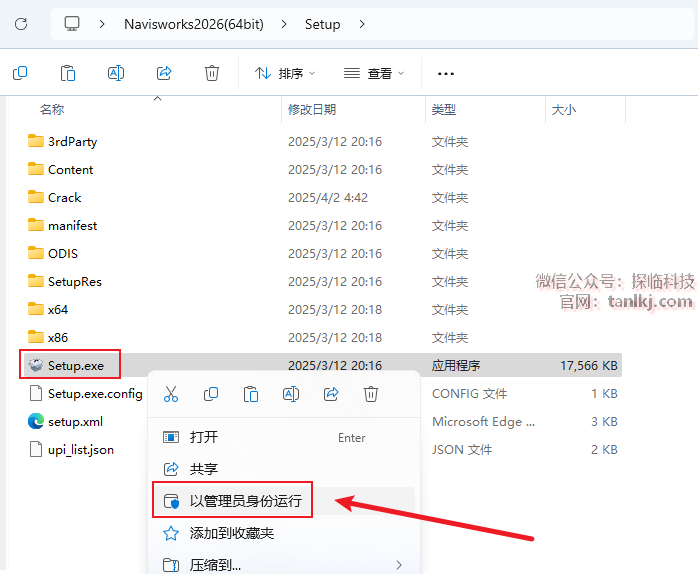Click the setup.xml Edge icon
This screenshot has height=574, width=698.
36,421
